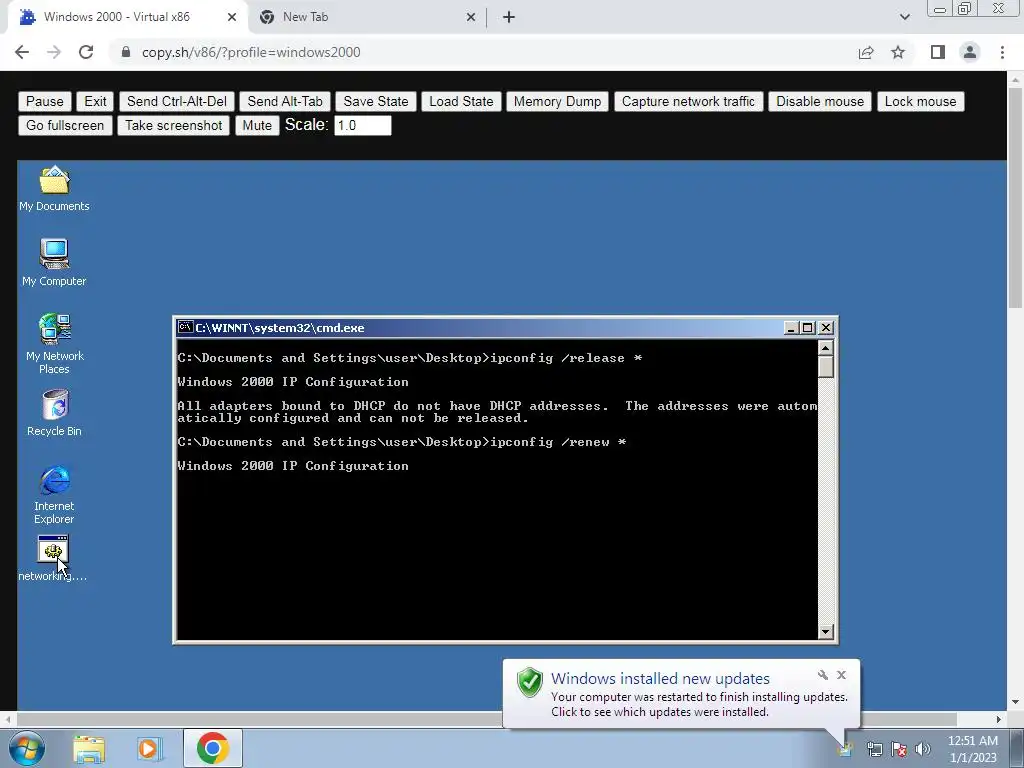The width and height of the screenshot is (1024, 768).
Task: Click Lock mouse button
Action: tap(920, 101)
